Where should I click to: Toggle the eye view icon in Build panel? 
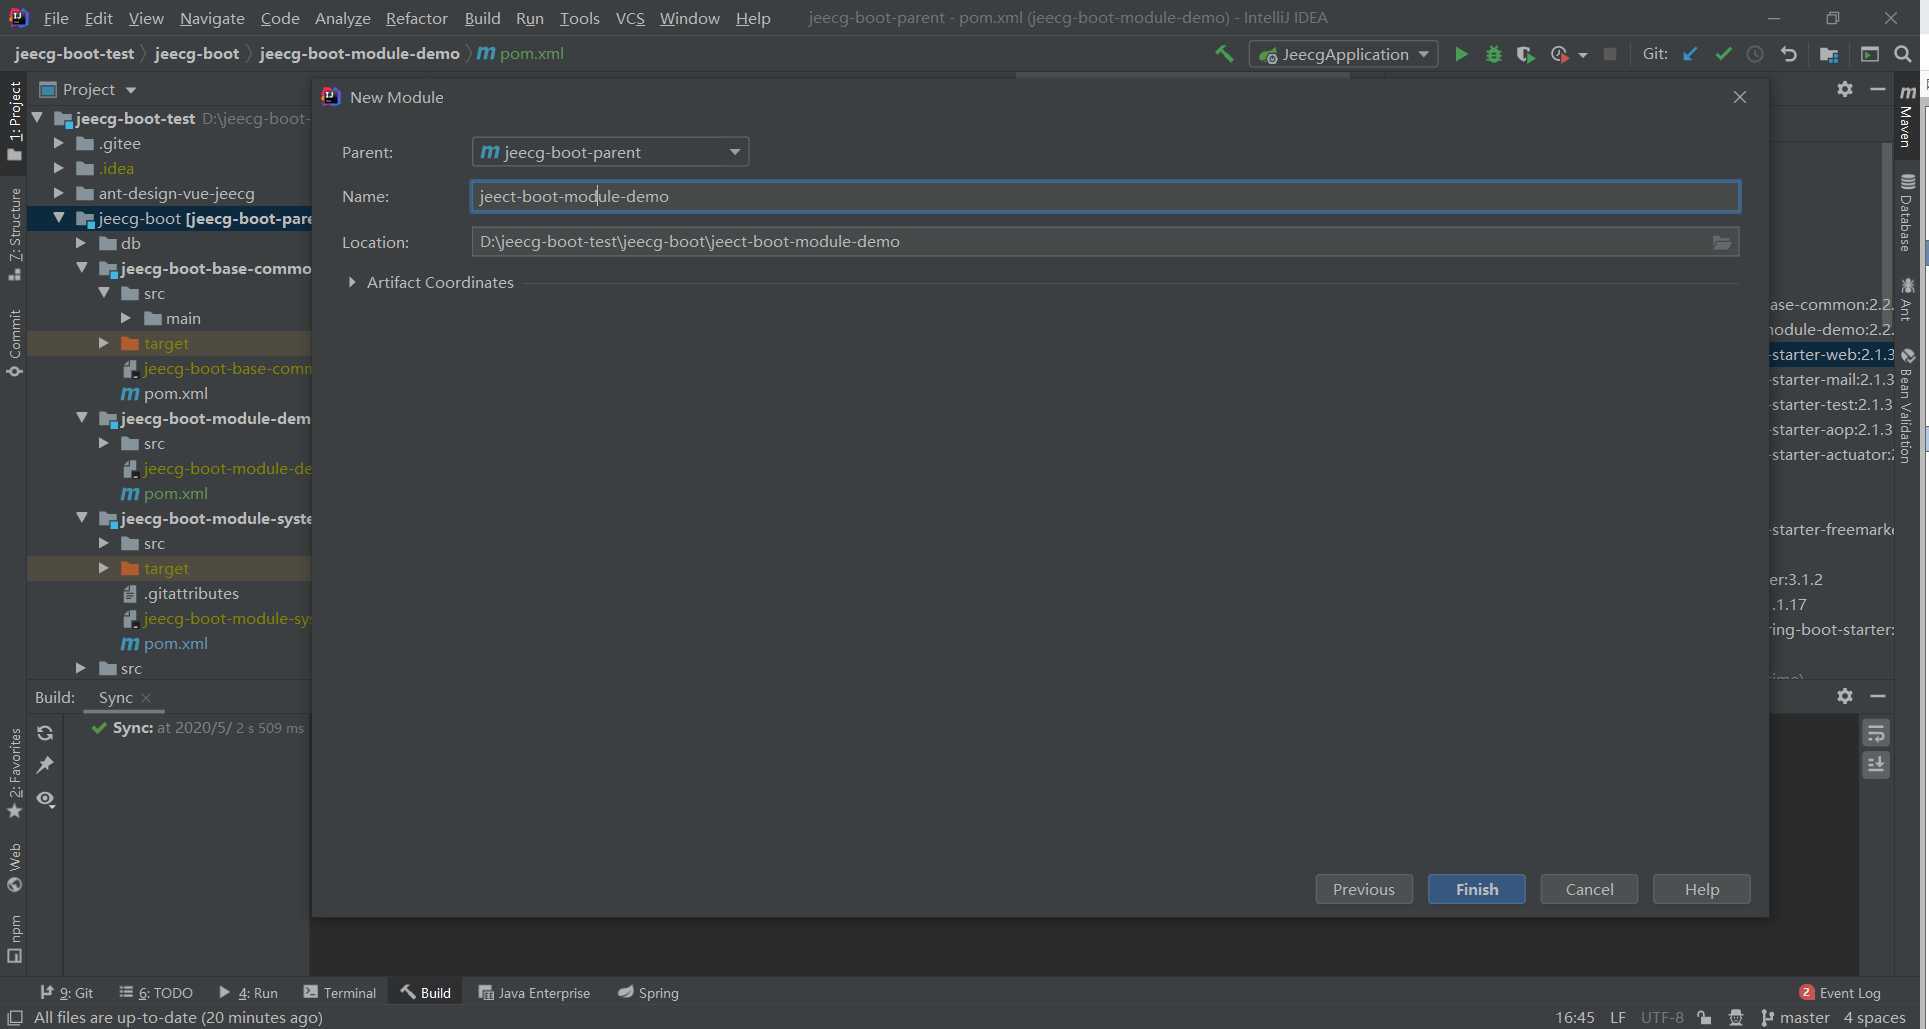click(45, 799)
